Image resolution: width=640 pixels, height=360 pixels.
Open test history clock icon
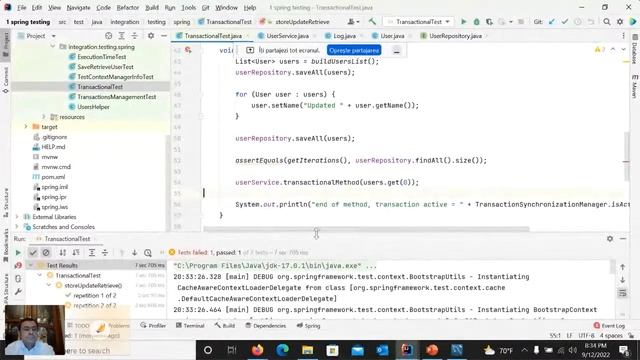[x=148, y=253]
